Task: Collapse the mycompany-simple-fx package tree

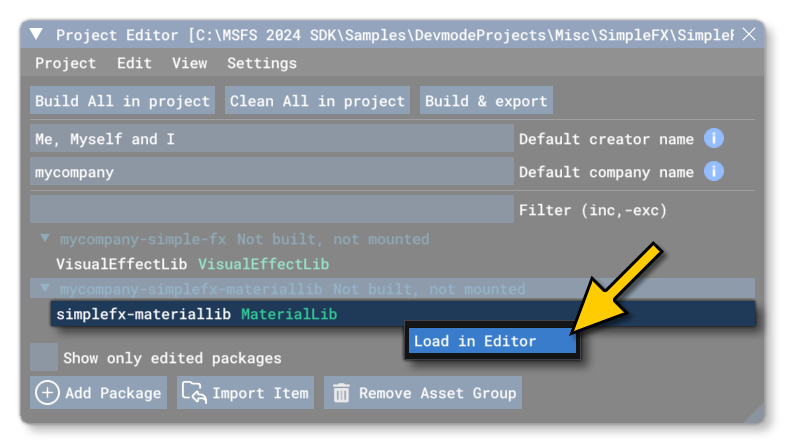Action: click(45, 239)
